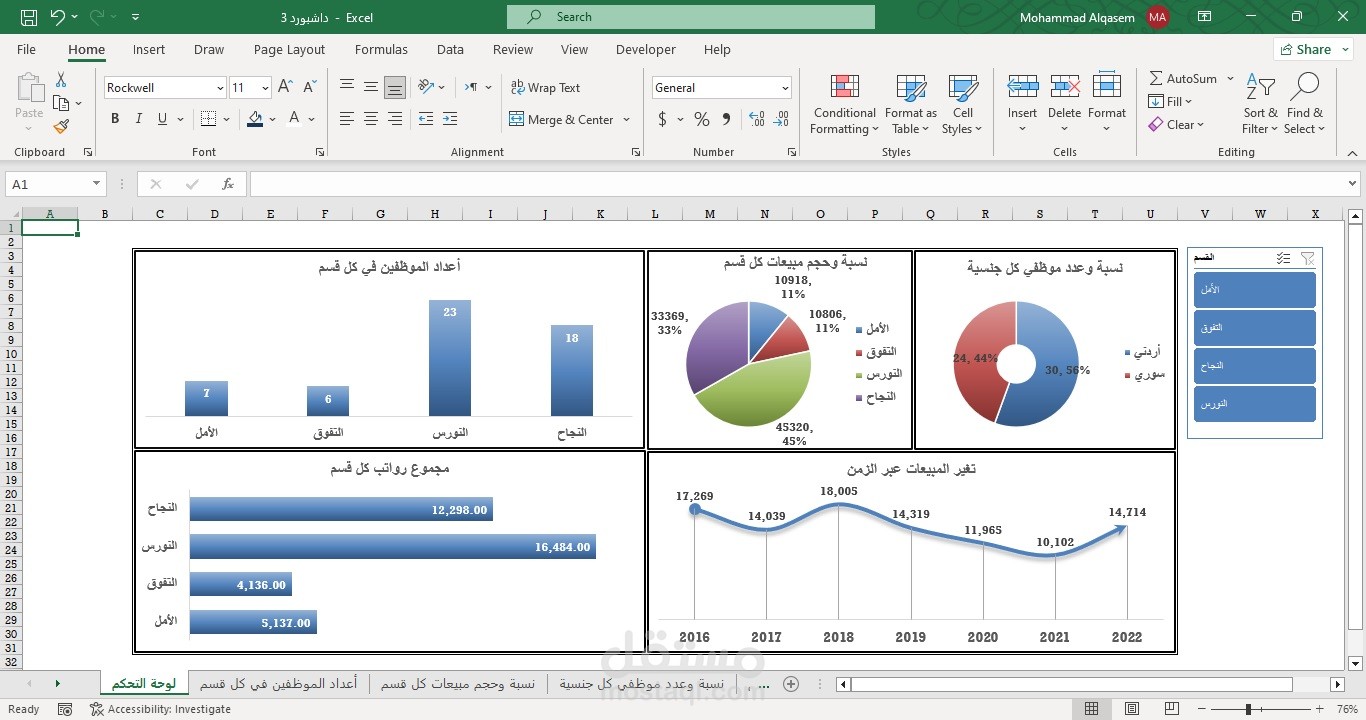This screenshot has height=720, width=1366.
Task: Switch to the Page Layout ribbon tab
Action: tap(289, 49)
